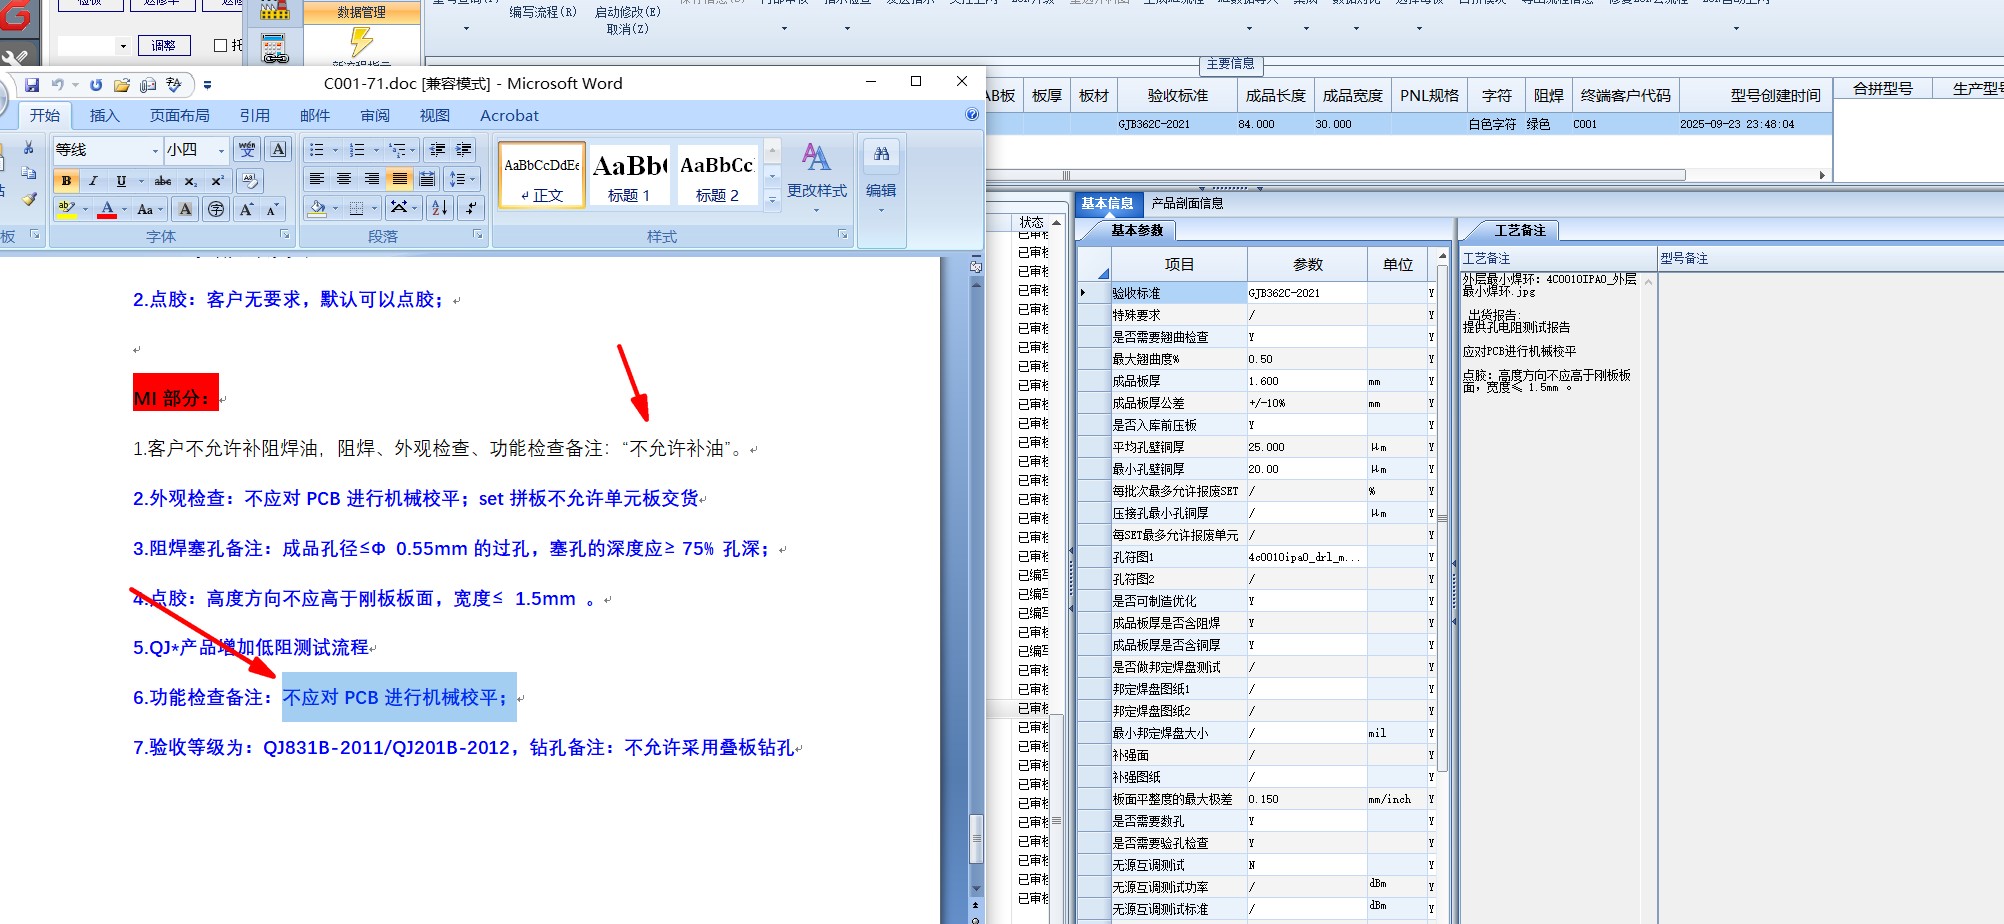Screen dimensions: 2004x924
Task: Grow font size with large A icon
Action: click(246, 209)
